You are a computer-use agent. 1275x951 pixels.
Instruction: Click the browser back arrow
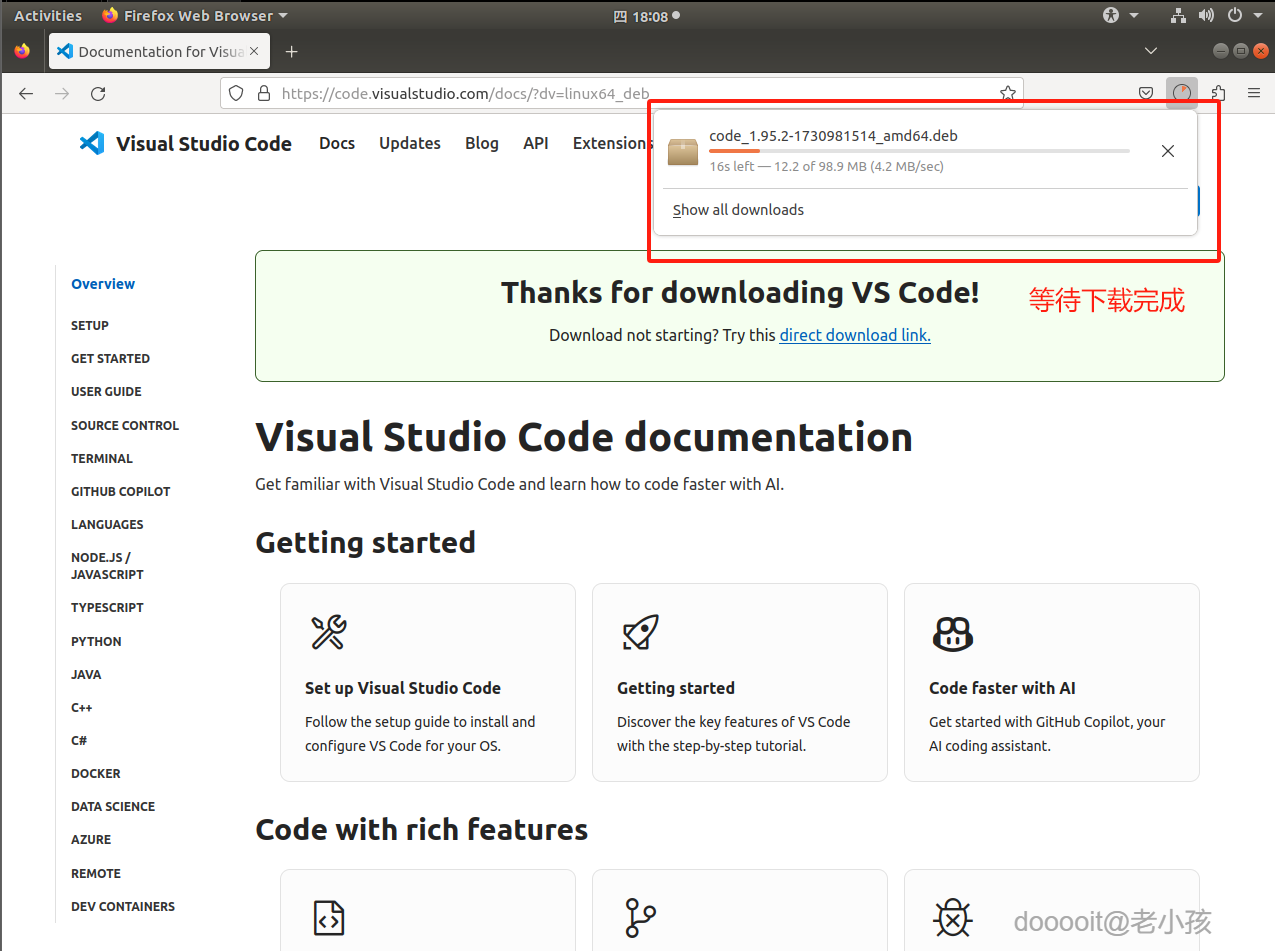(26, 93)
